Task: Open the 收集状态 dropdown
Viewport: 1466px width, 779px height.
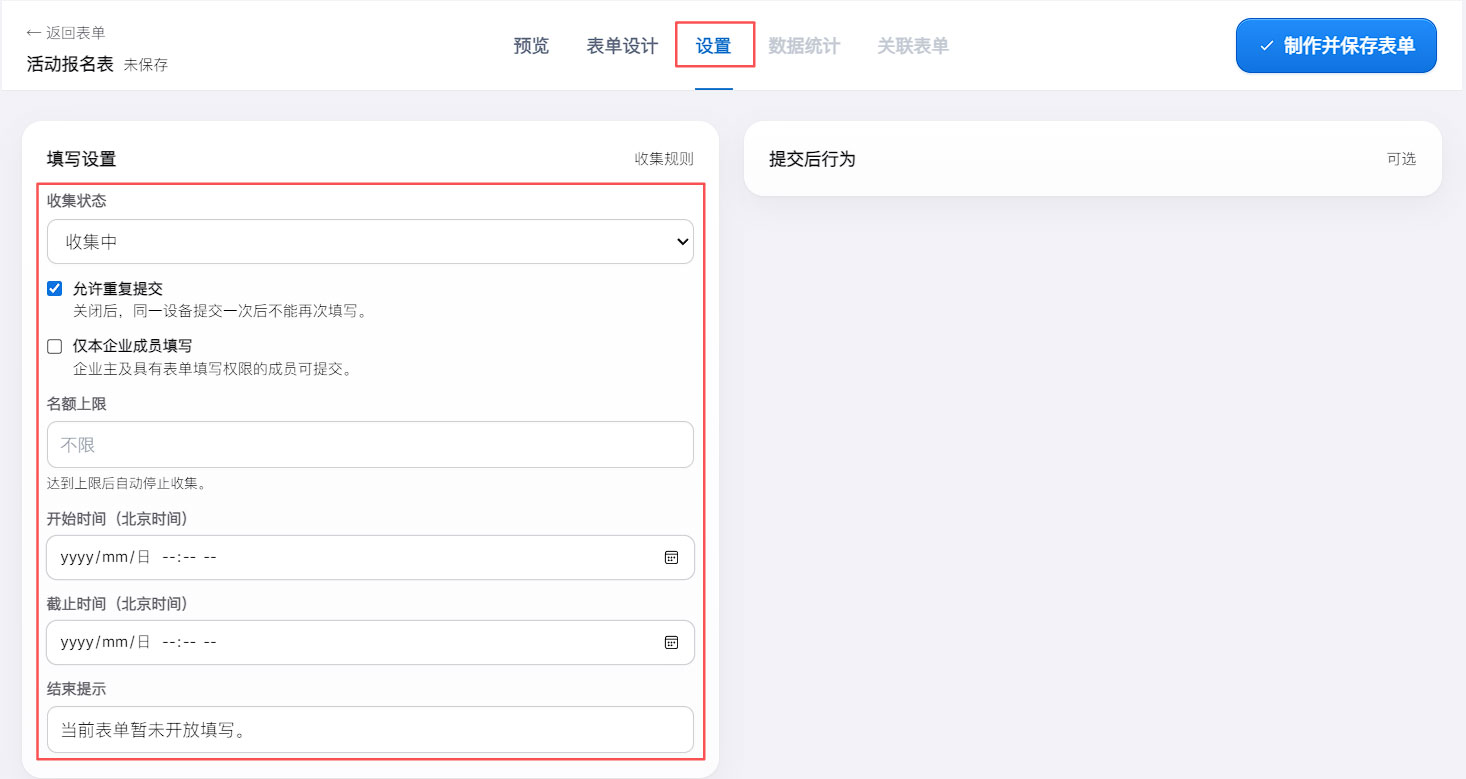Action: 370,241
